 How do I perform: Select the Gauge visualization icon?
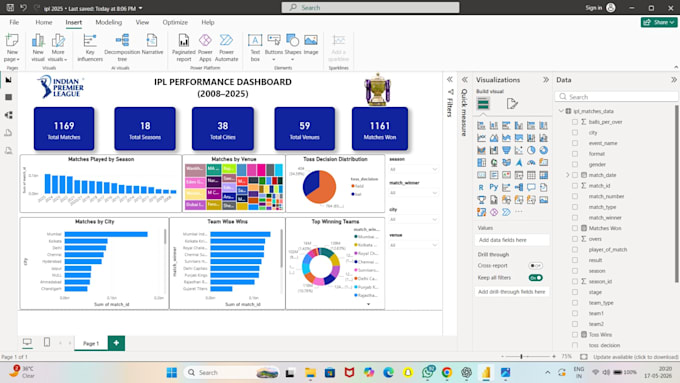point(531,163)
